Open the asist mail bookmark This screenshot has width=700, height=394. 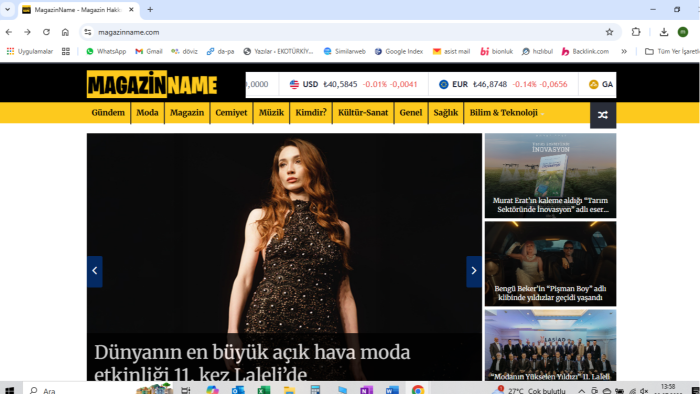click(x=451, y=51)
